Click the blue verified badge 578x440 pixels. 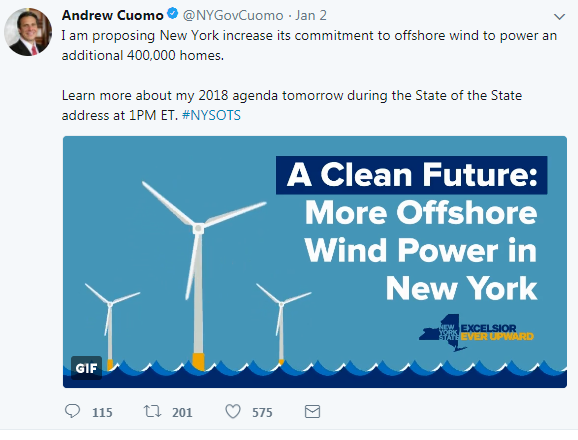pyautogui.click(x=172, y=14)
